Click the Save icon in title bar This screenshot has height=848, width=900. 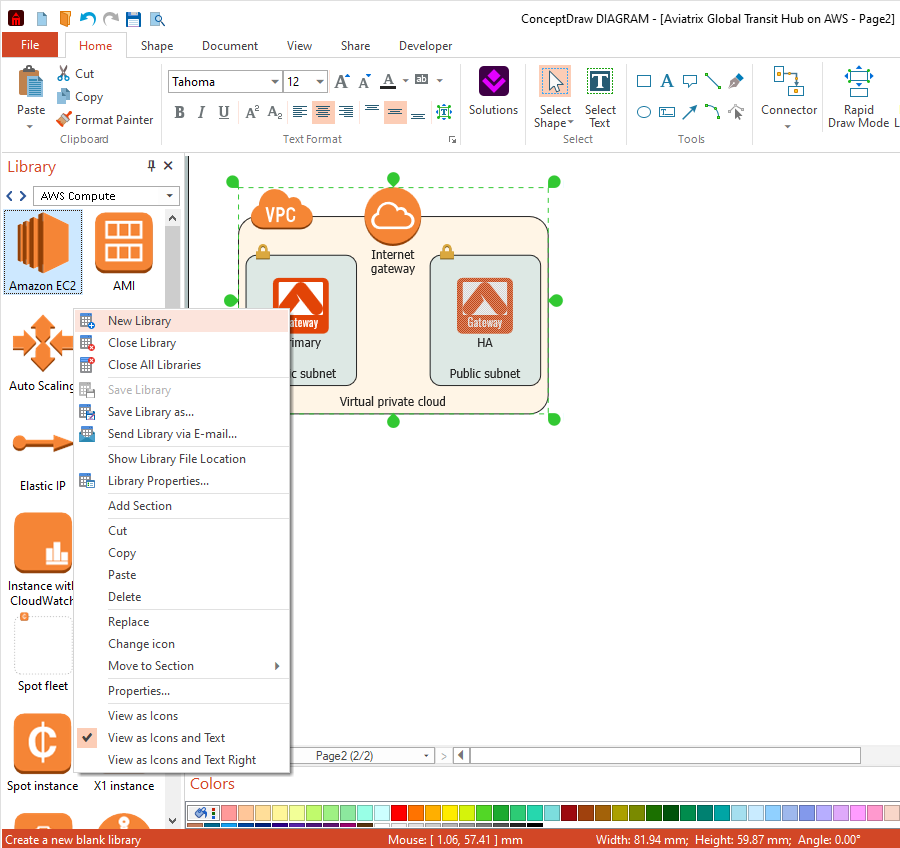coord(133,19)
